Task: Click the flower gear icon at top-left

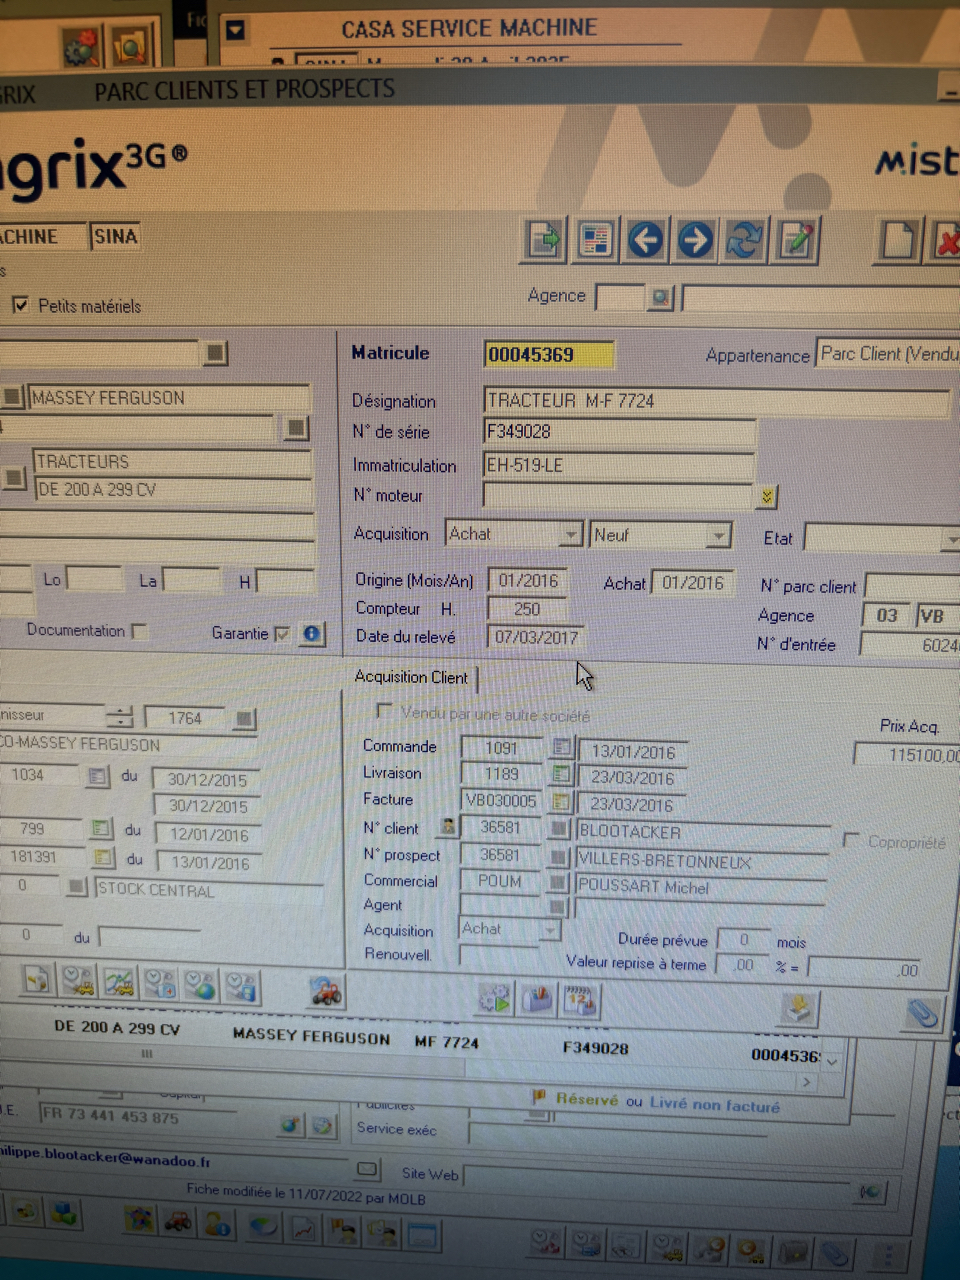Action: (81, 47)
